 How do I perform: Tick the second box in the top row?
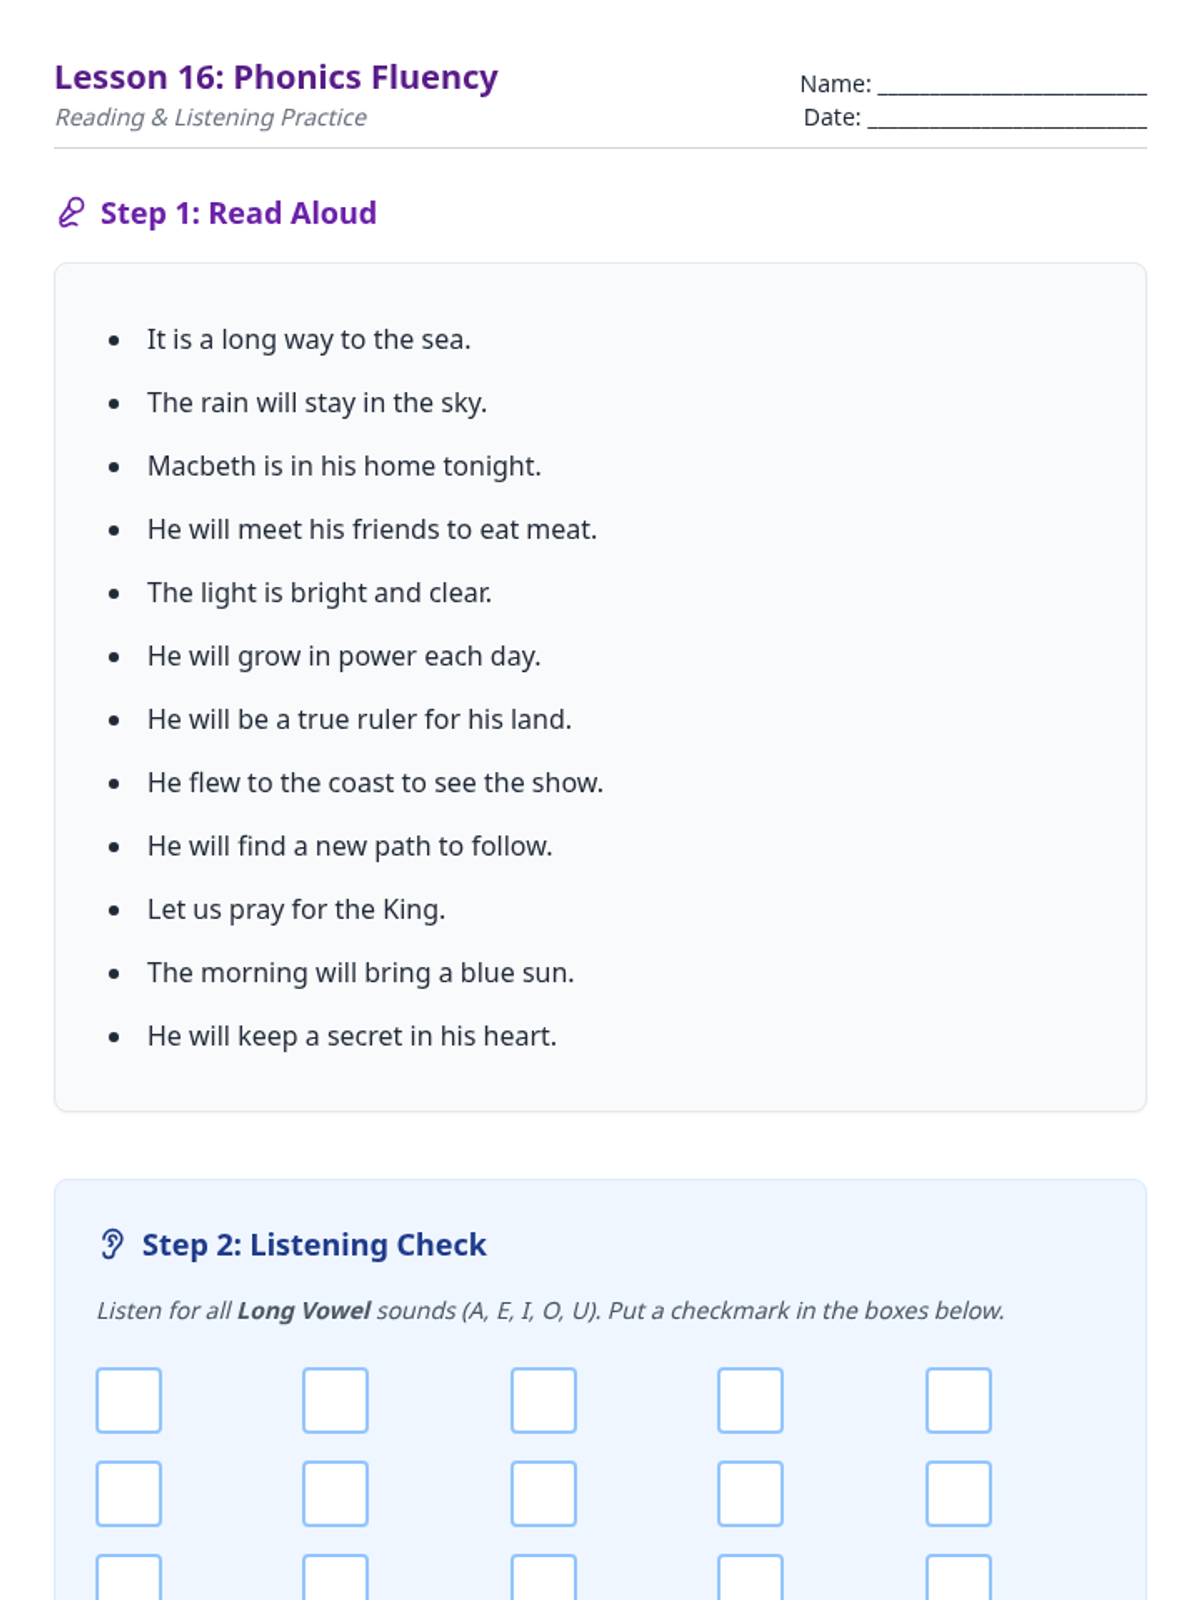click(336, 1400)
